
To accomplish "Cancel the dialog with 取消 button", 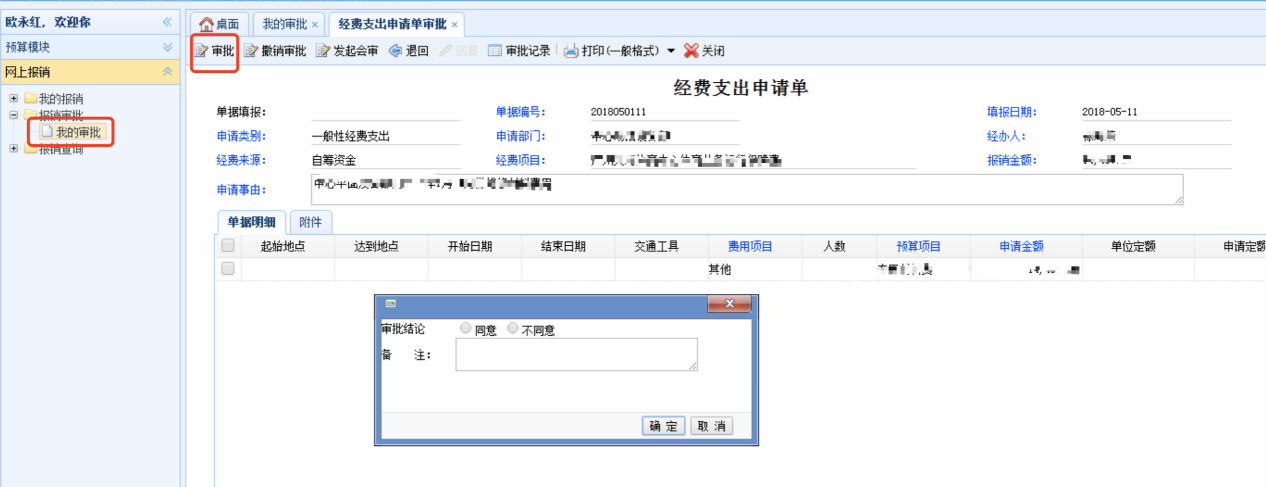I will 711,426.
